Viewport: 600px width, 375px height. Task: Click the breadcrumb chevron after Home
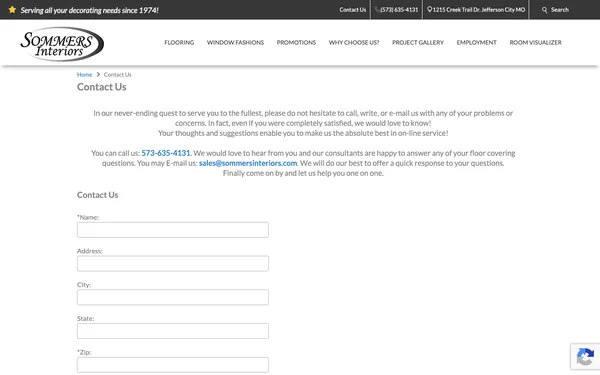point(98,75)
